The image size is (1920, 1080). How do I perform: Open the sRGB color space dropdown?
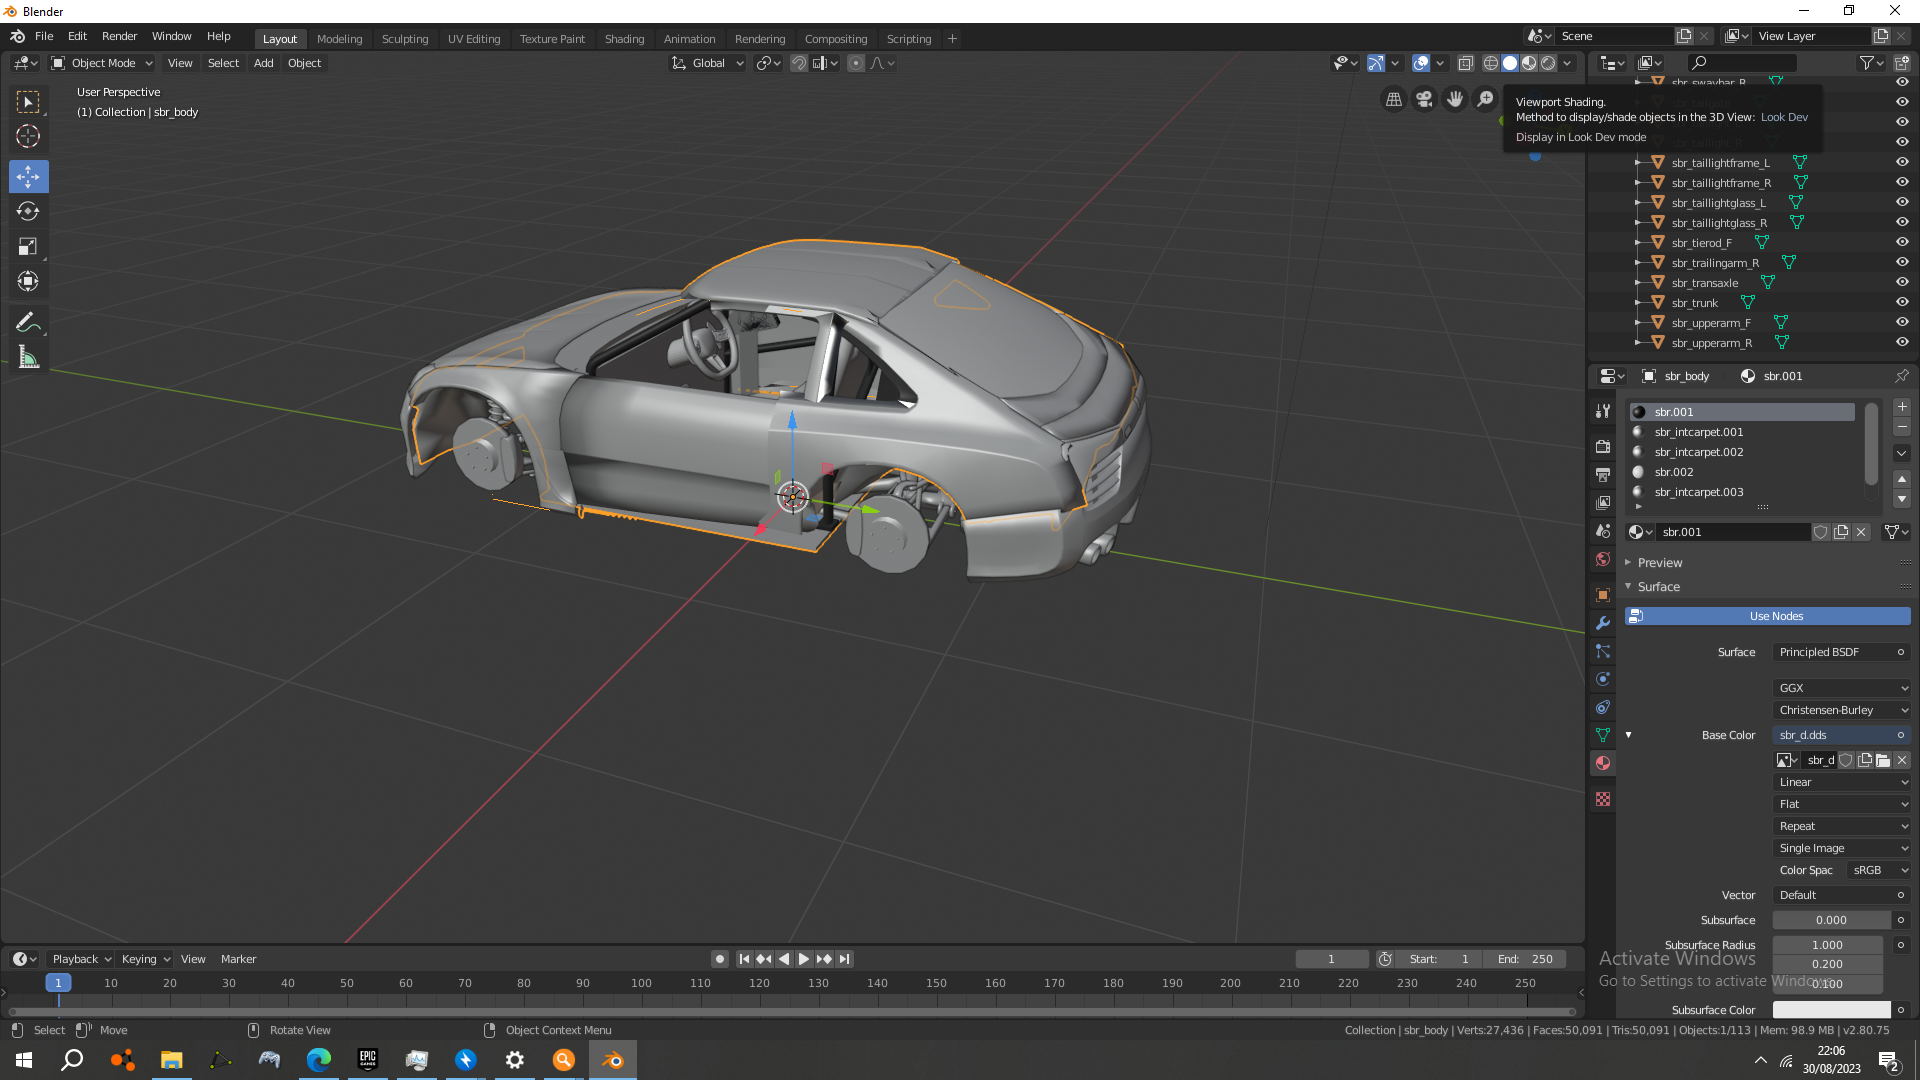(x=1879, y=870)
